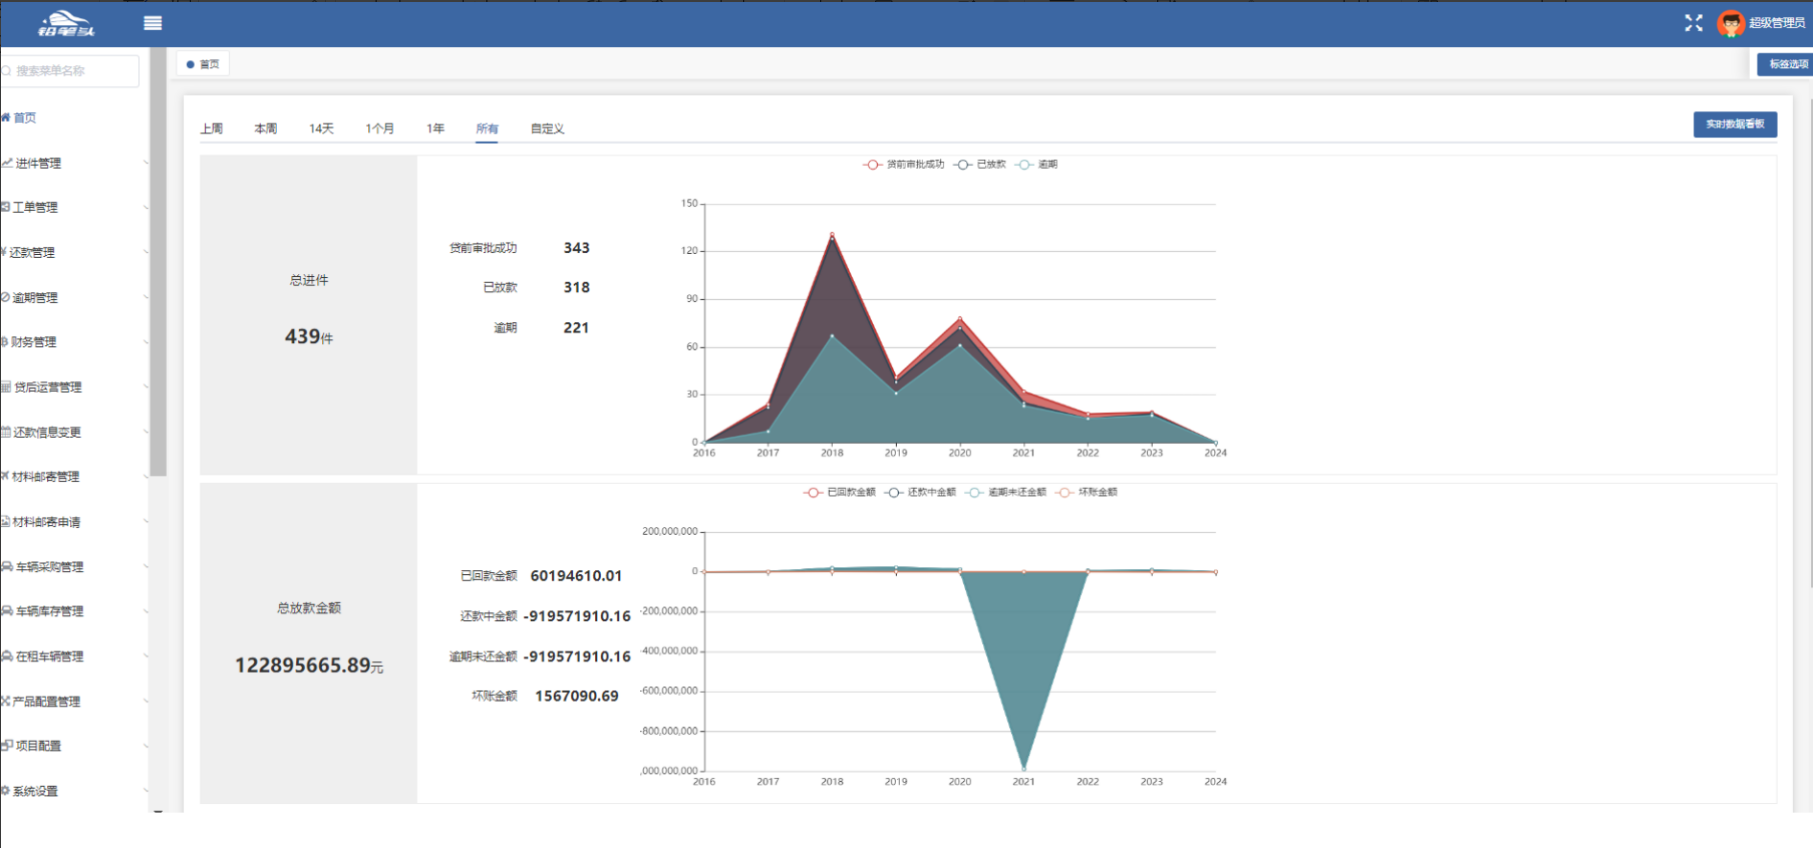This screenshot has width=1813, height=848.
Task: Click the 总进件 label
Action: point(309,281)
